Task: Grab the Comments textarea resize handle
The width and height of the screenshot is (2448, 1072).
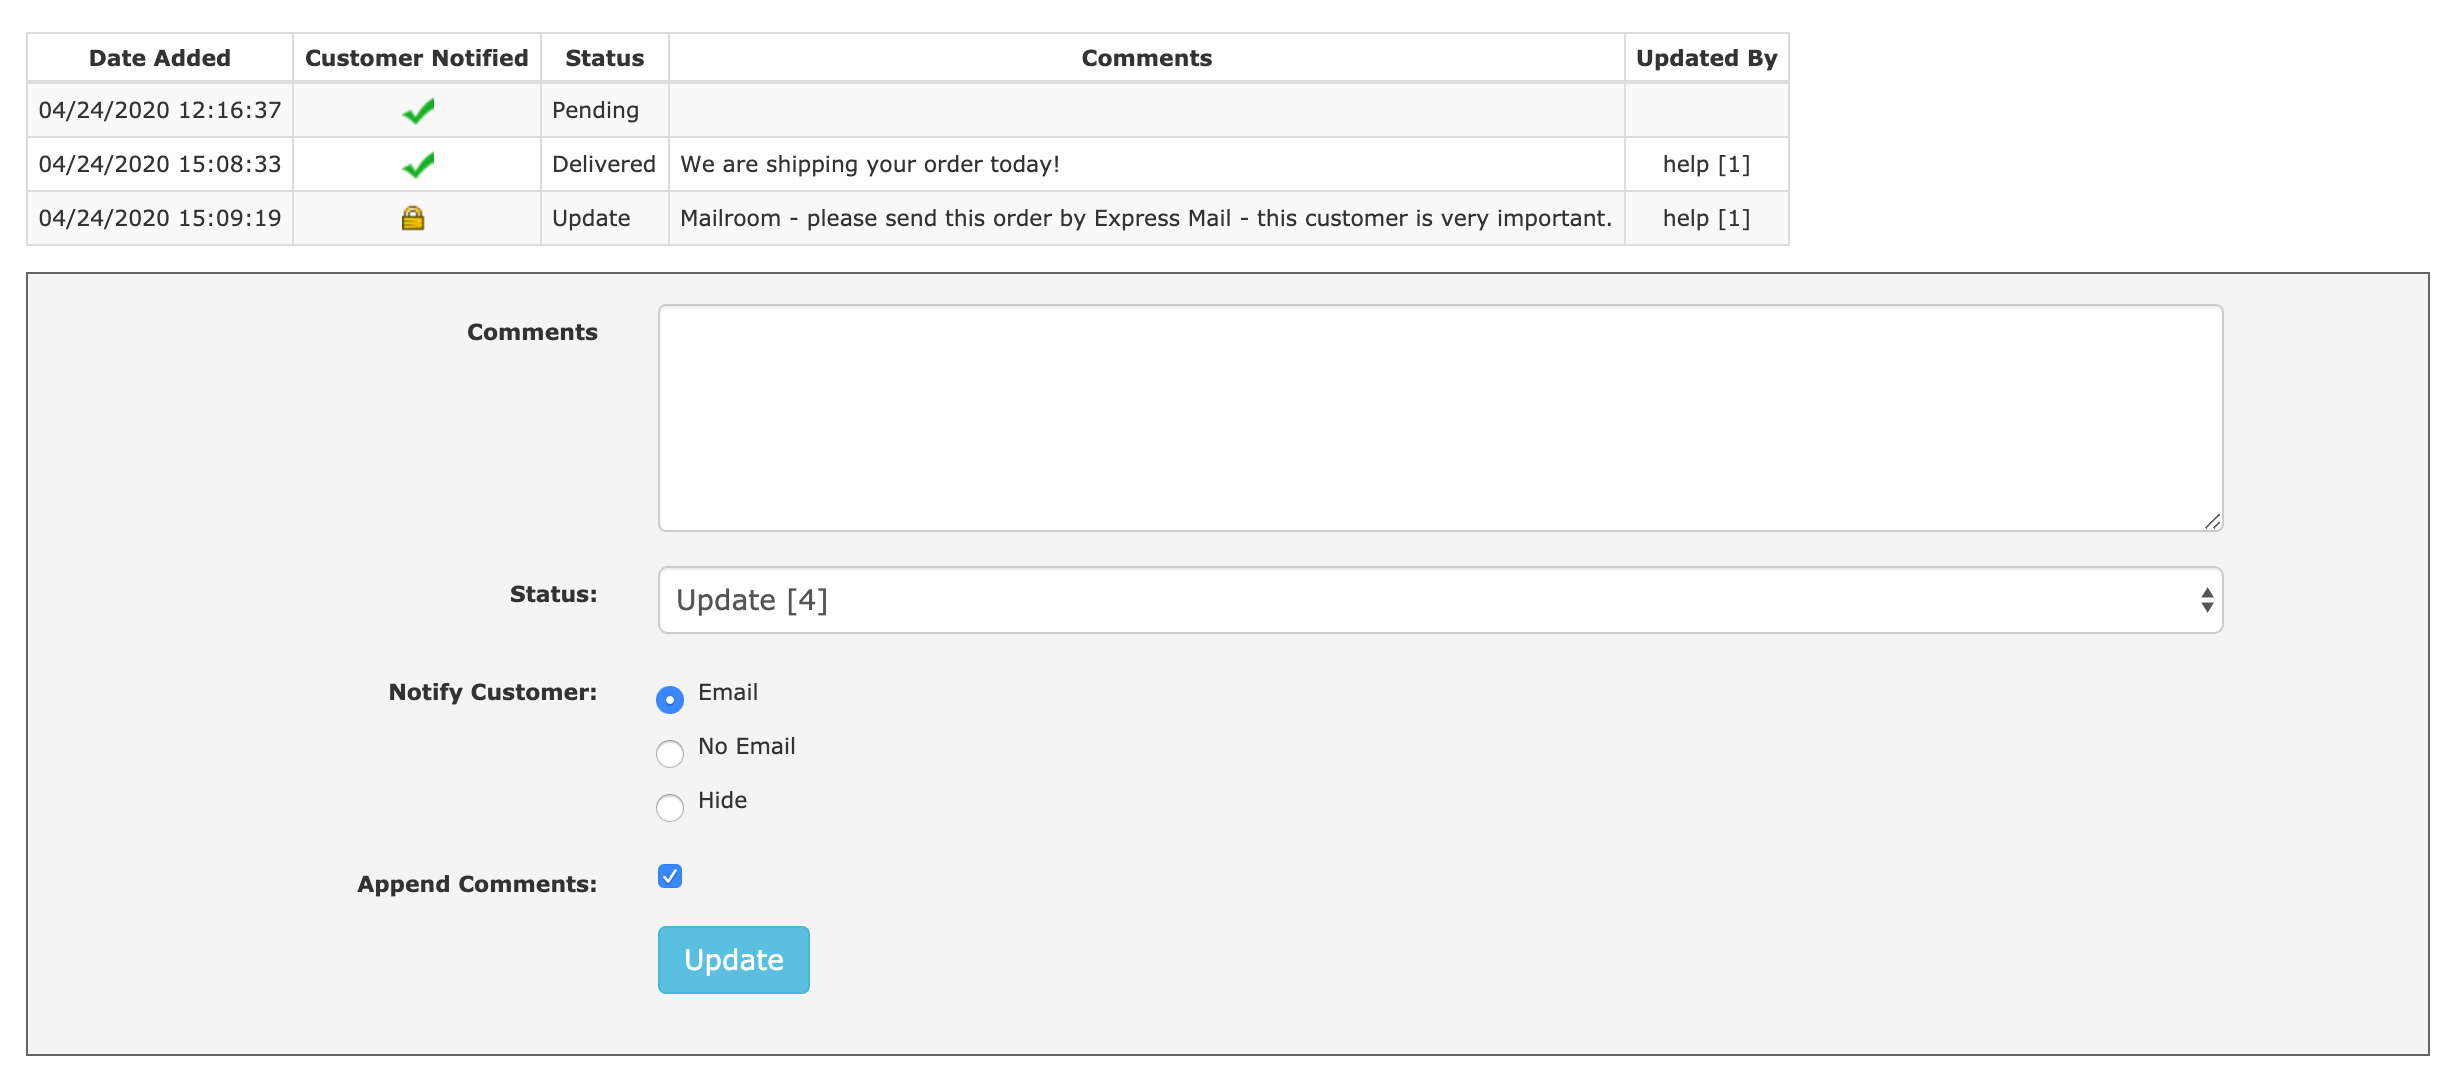Action: point(2212,521)
